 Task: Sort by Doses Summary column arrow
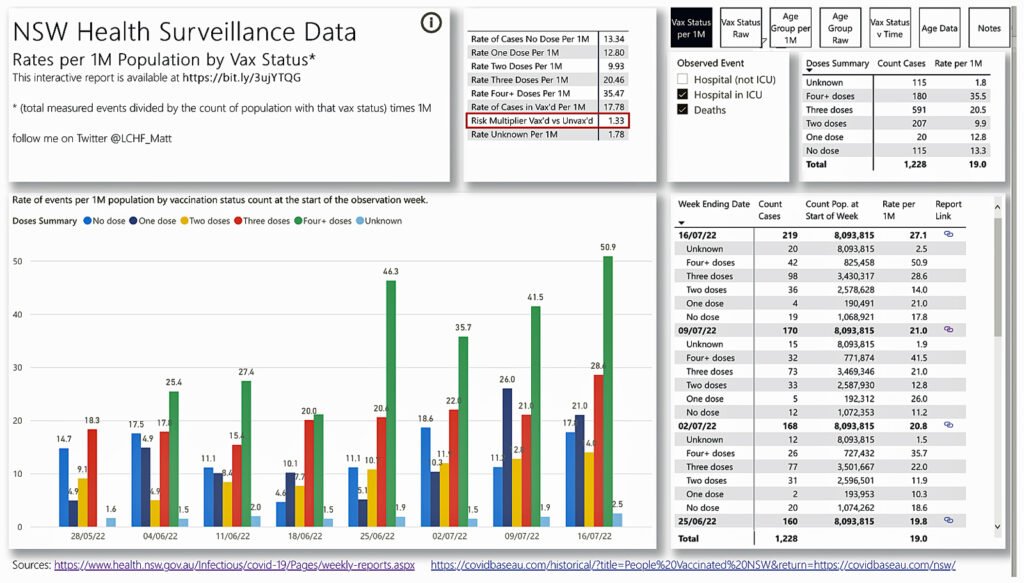(x=809, y=71)
